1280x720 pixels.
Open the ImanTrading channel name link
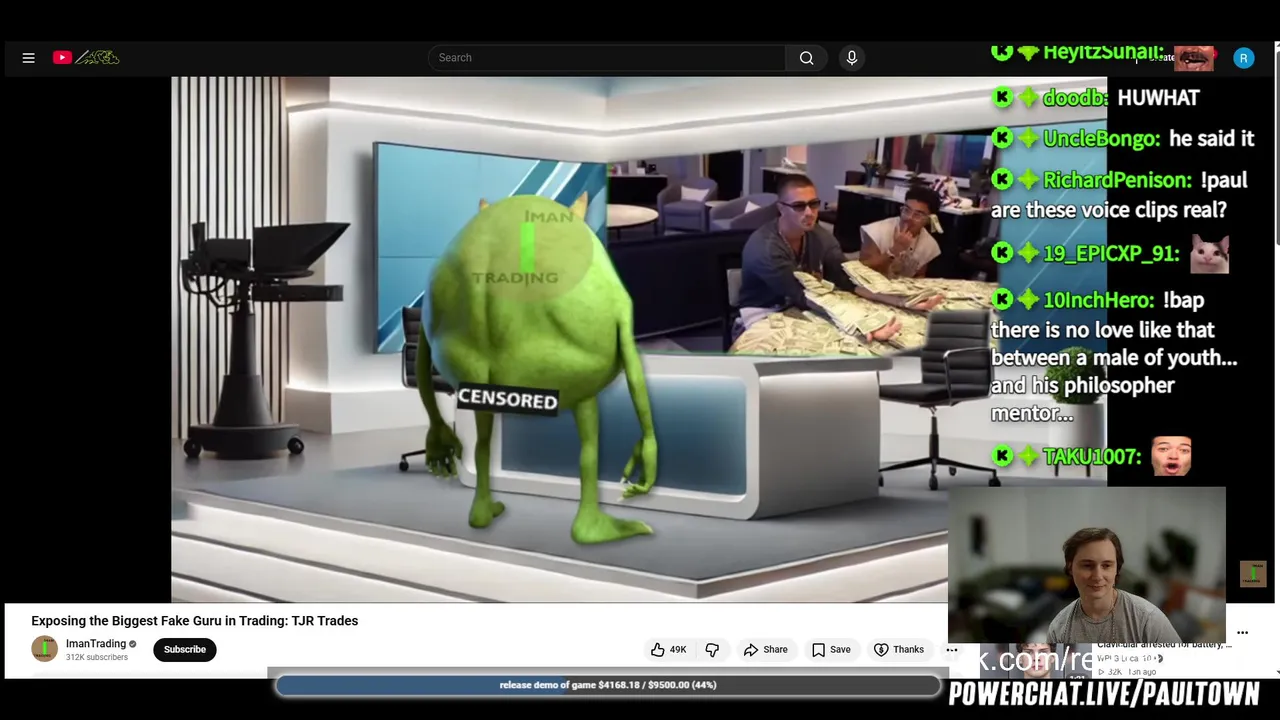click(96, 644)
